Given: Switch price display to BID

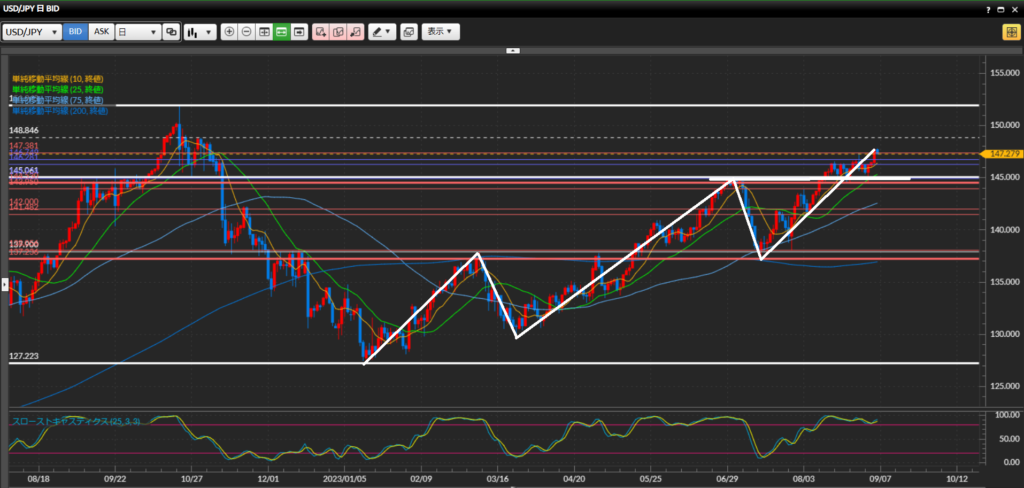Looking at the screenshot, I should click(x=75, y=32).
